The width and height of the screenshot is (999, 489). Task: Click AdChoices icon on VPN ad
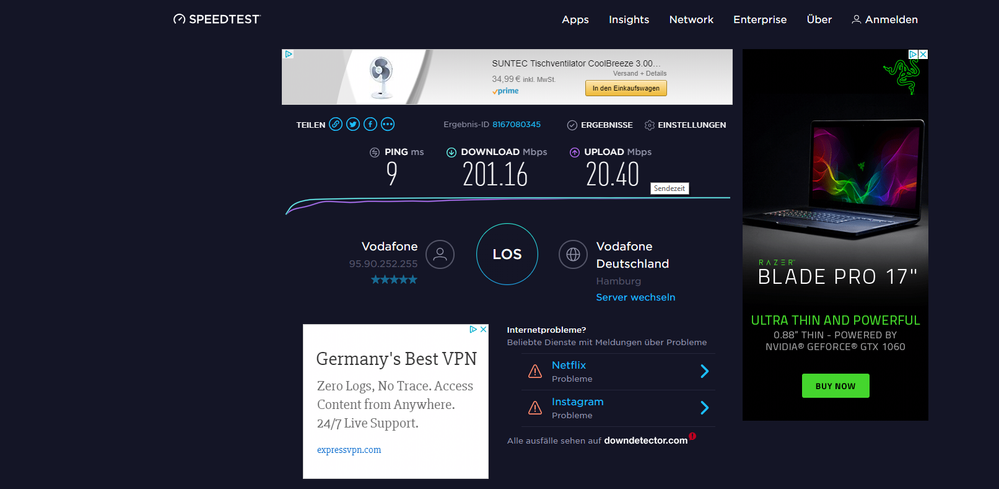tap(473, 329)
